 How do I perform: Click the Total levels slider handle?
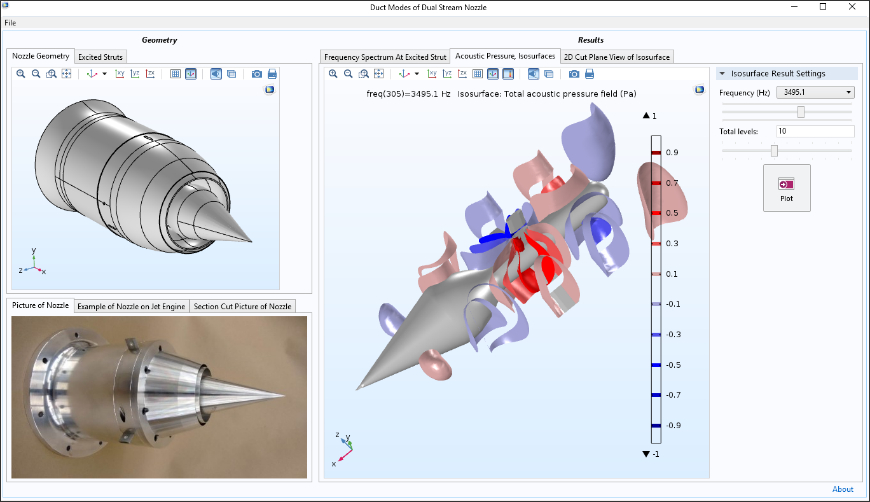(774, 151)
